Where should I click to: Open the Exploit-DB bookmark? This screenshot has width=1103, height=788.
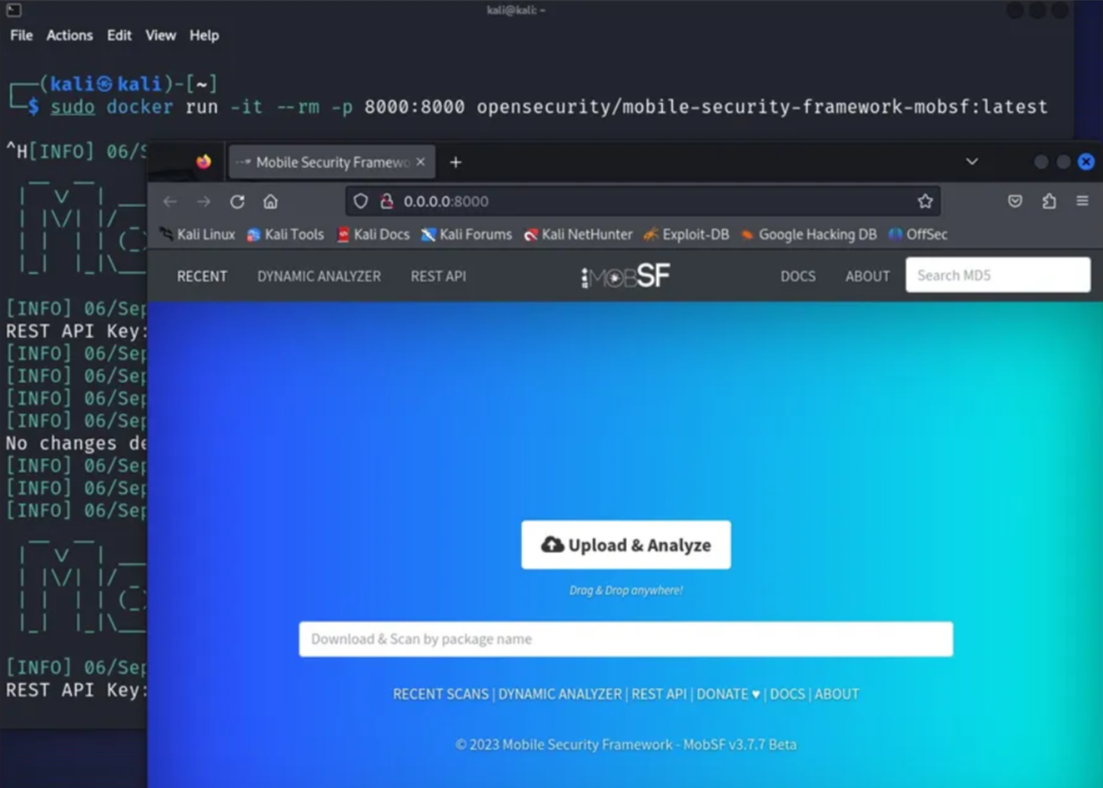686,234
